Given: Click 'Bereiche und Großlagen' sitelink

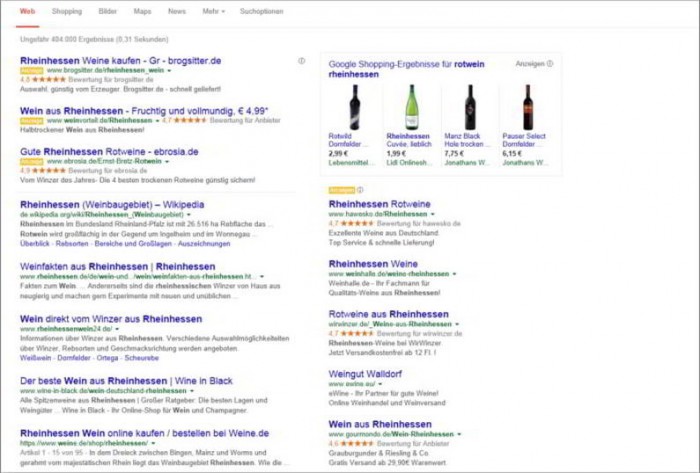Looking at the screenshot, I should point(133,244).
